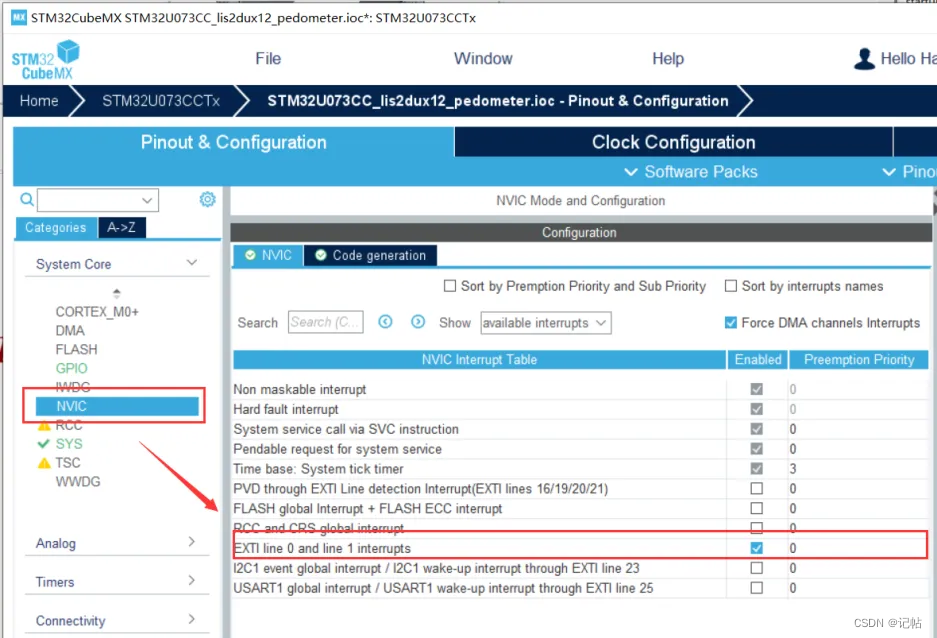This screenshot has height=638, width=937.
Task: Select the NVIC configuration tab
Action: pos(268,256)
